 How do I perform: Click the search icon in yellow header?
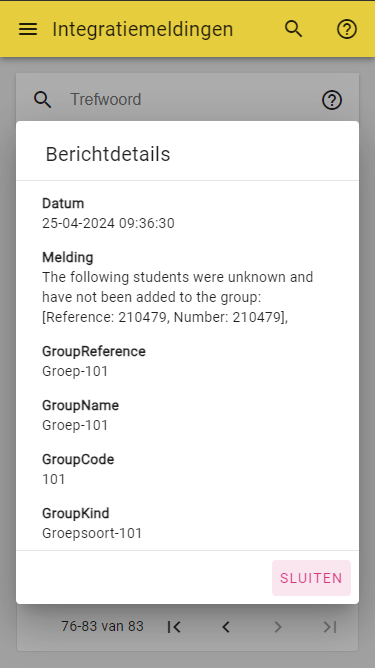294,29
